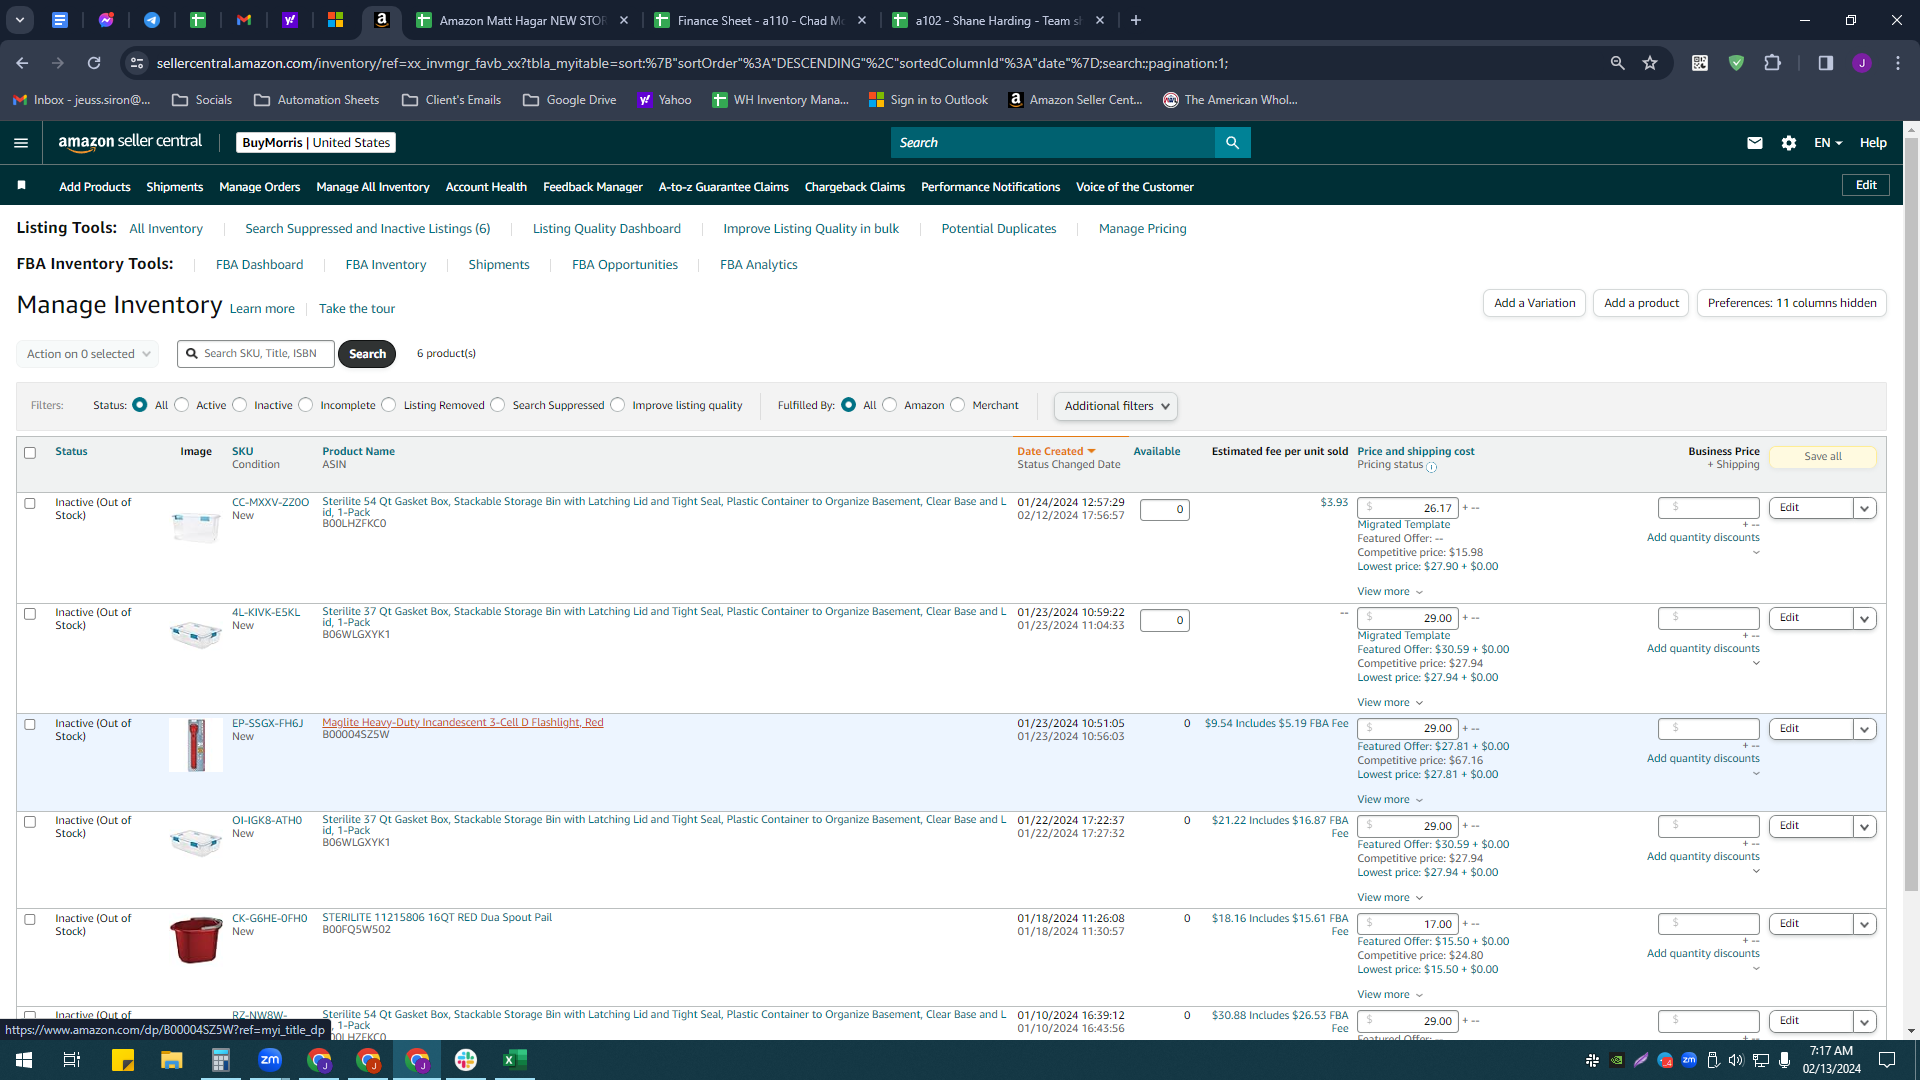Open the messages envelope icon
1920x1080 pixels.
(x=1755, y=143)
